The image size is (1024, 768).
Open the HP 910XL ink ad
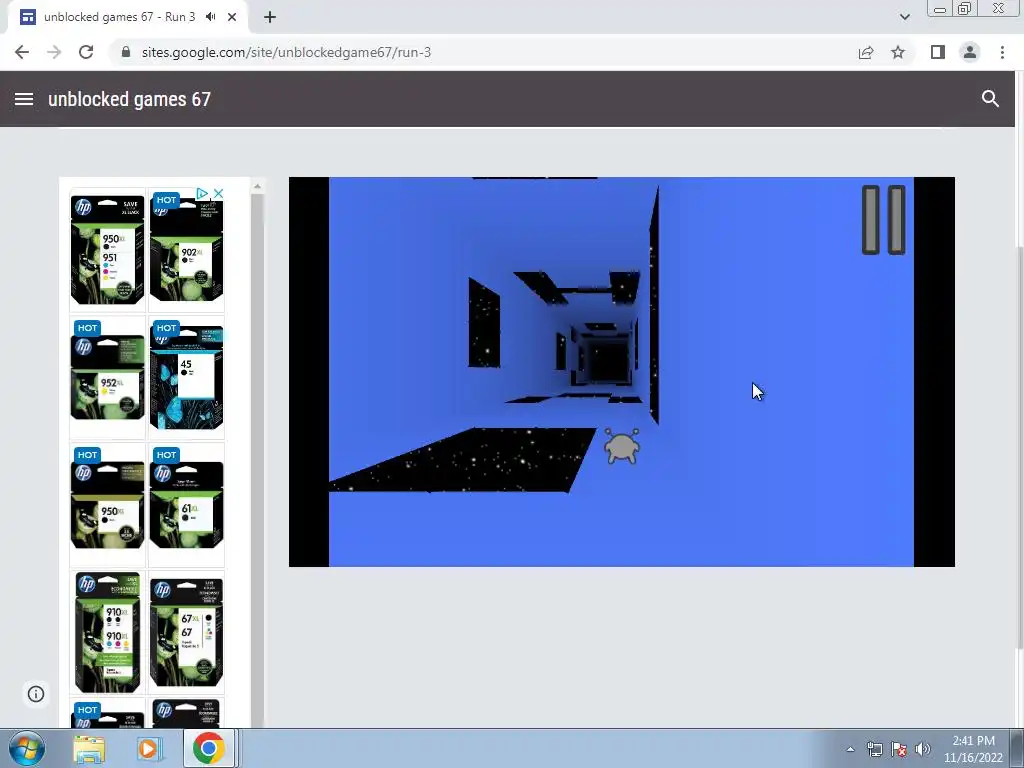tap(108, 632)
